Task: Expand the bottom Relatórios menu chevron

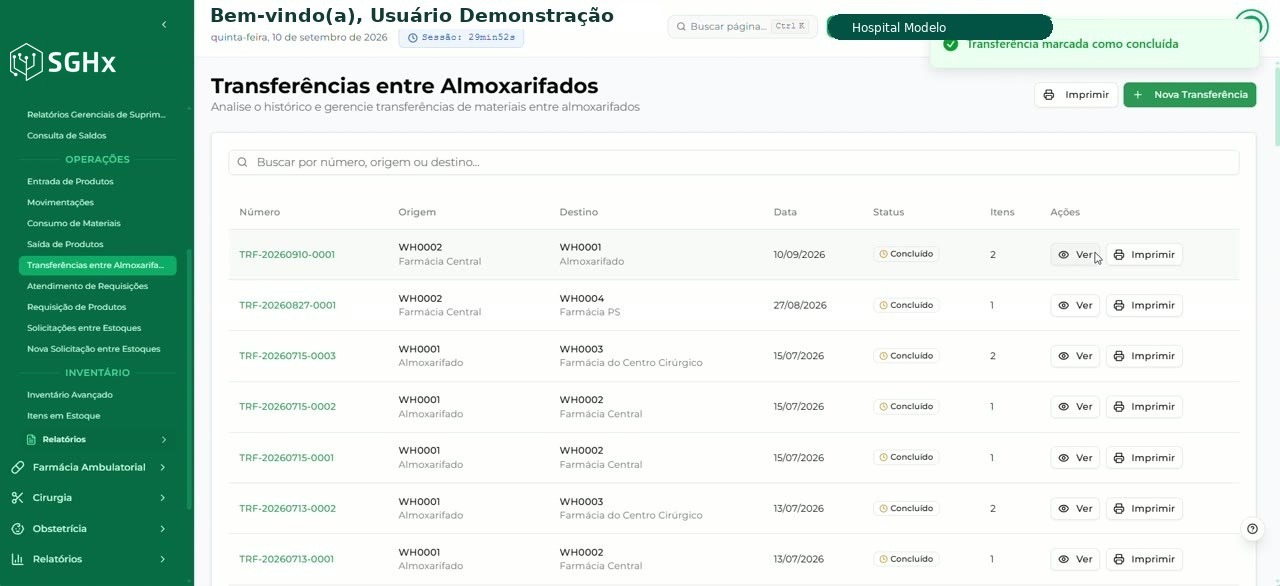Action: coord(163,559)
